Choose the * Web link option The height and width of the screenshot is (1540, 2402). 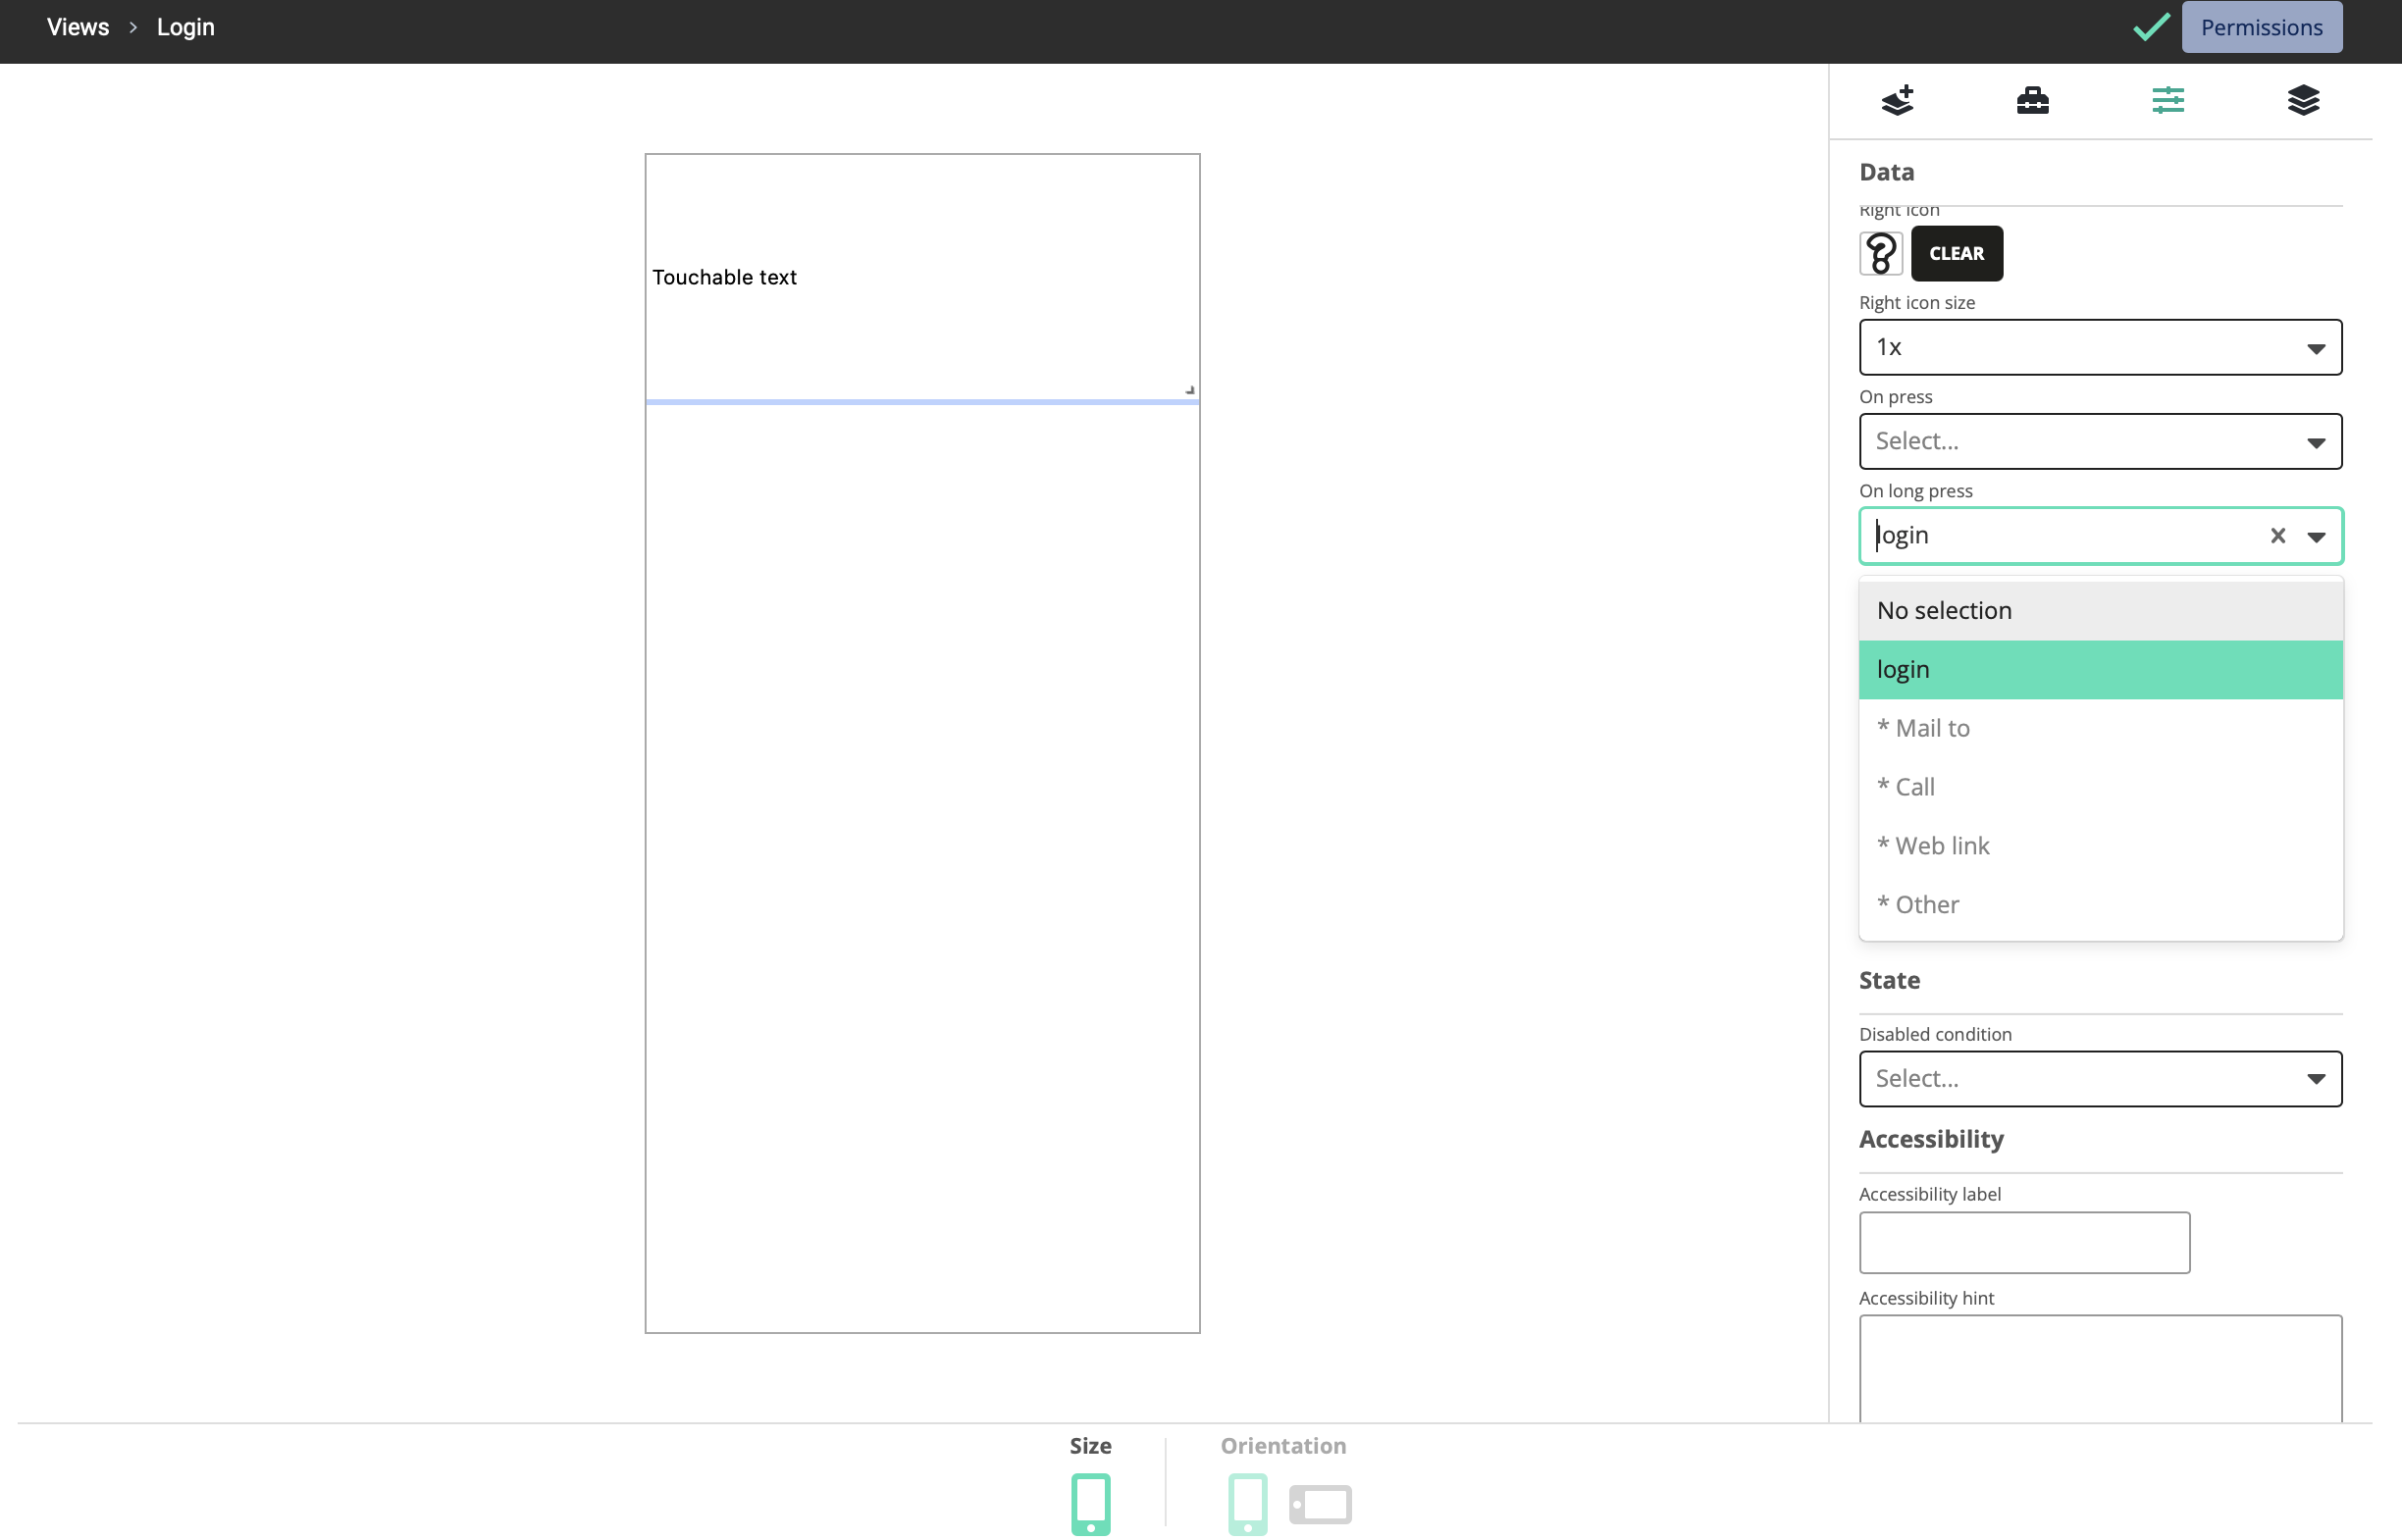click(x=2100, y=846)
